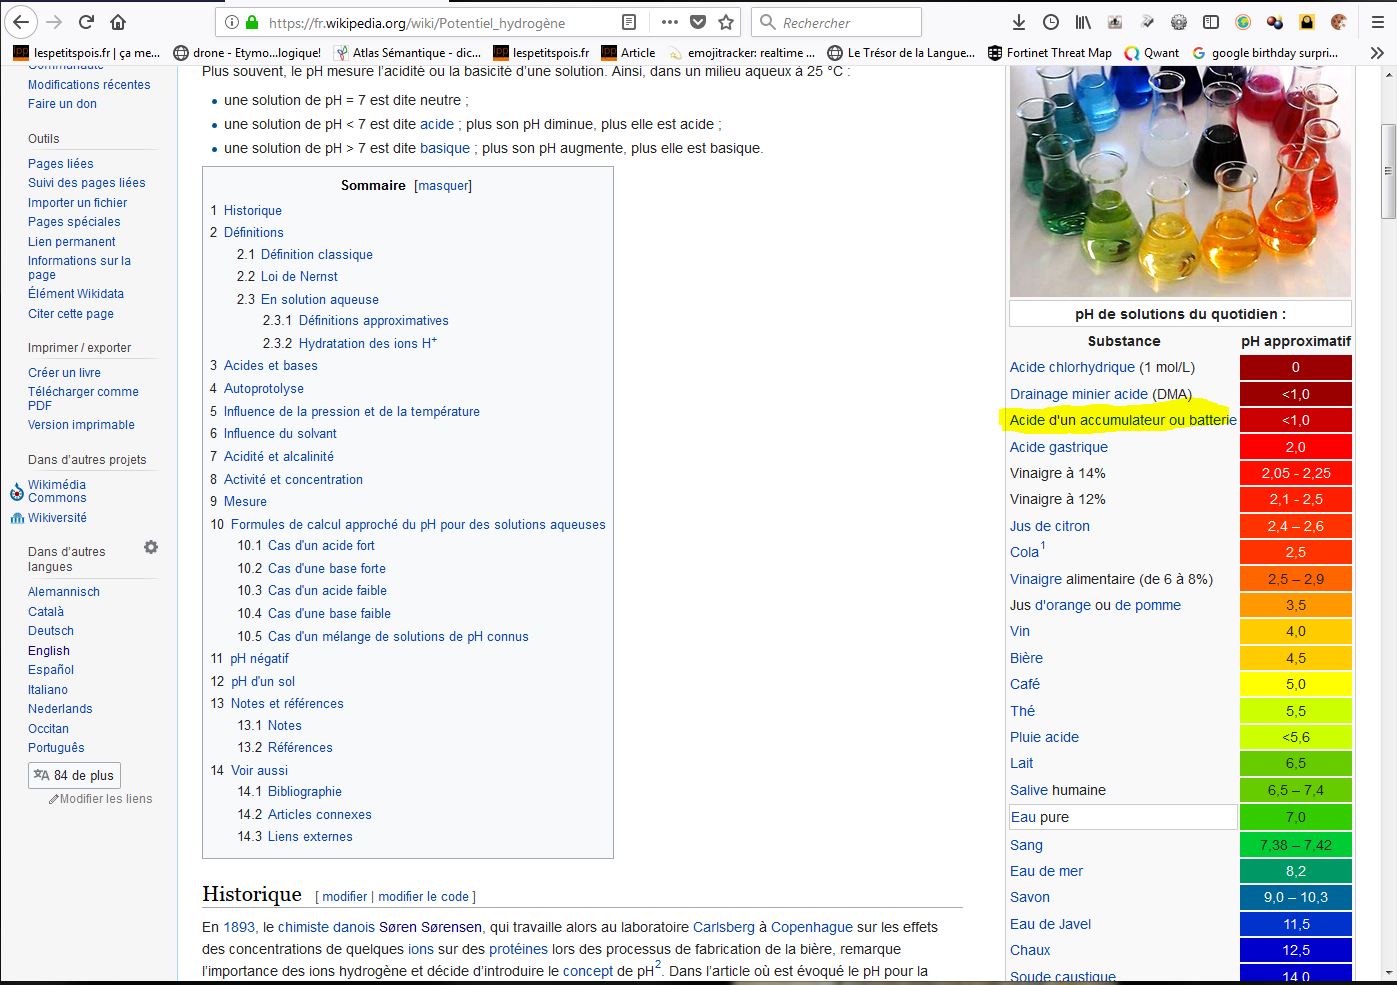Open the Library bookshelf icon
This screenshot has height=985, width=1397.
[1083, 22]
